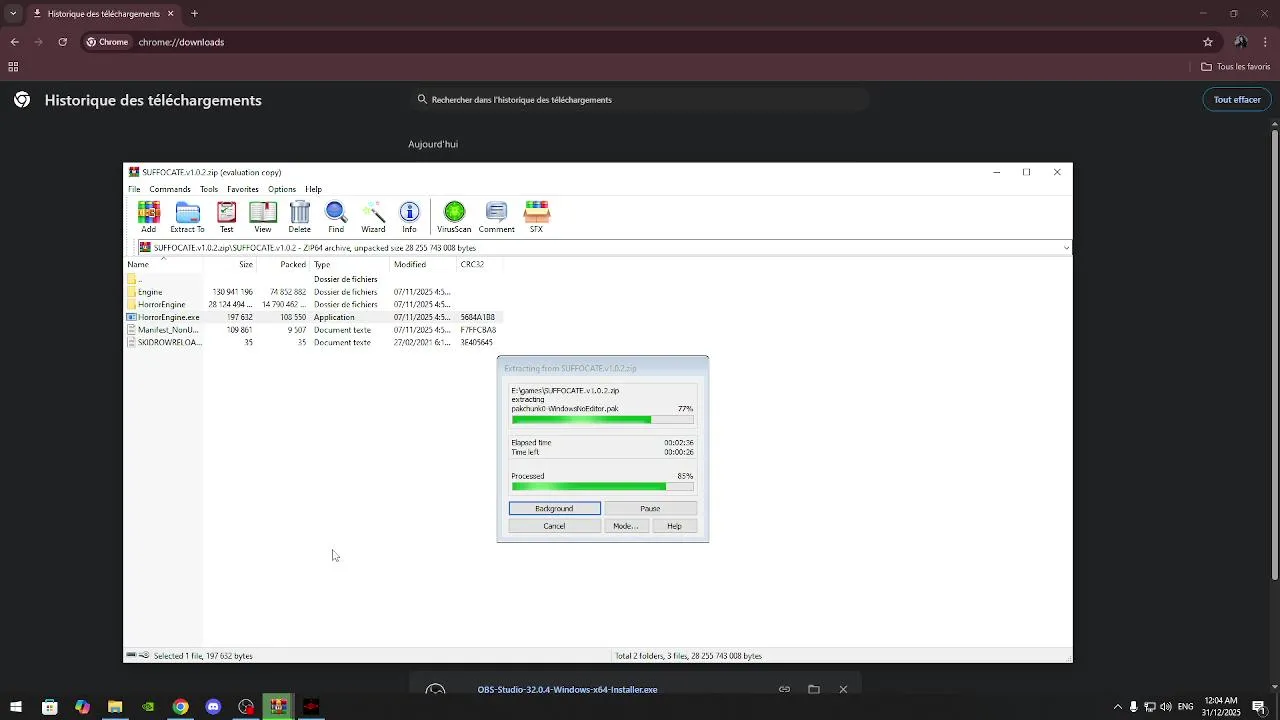Open the Commands menu
Viewport: 1280px width, 720px height.
170,189
